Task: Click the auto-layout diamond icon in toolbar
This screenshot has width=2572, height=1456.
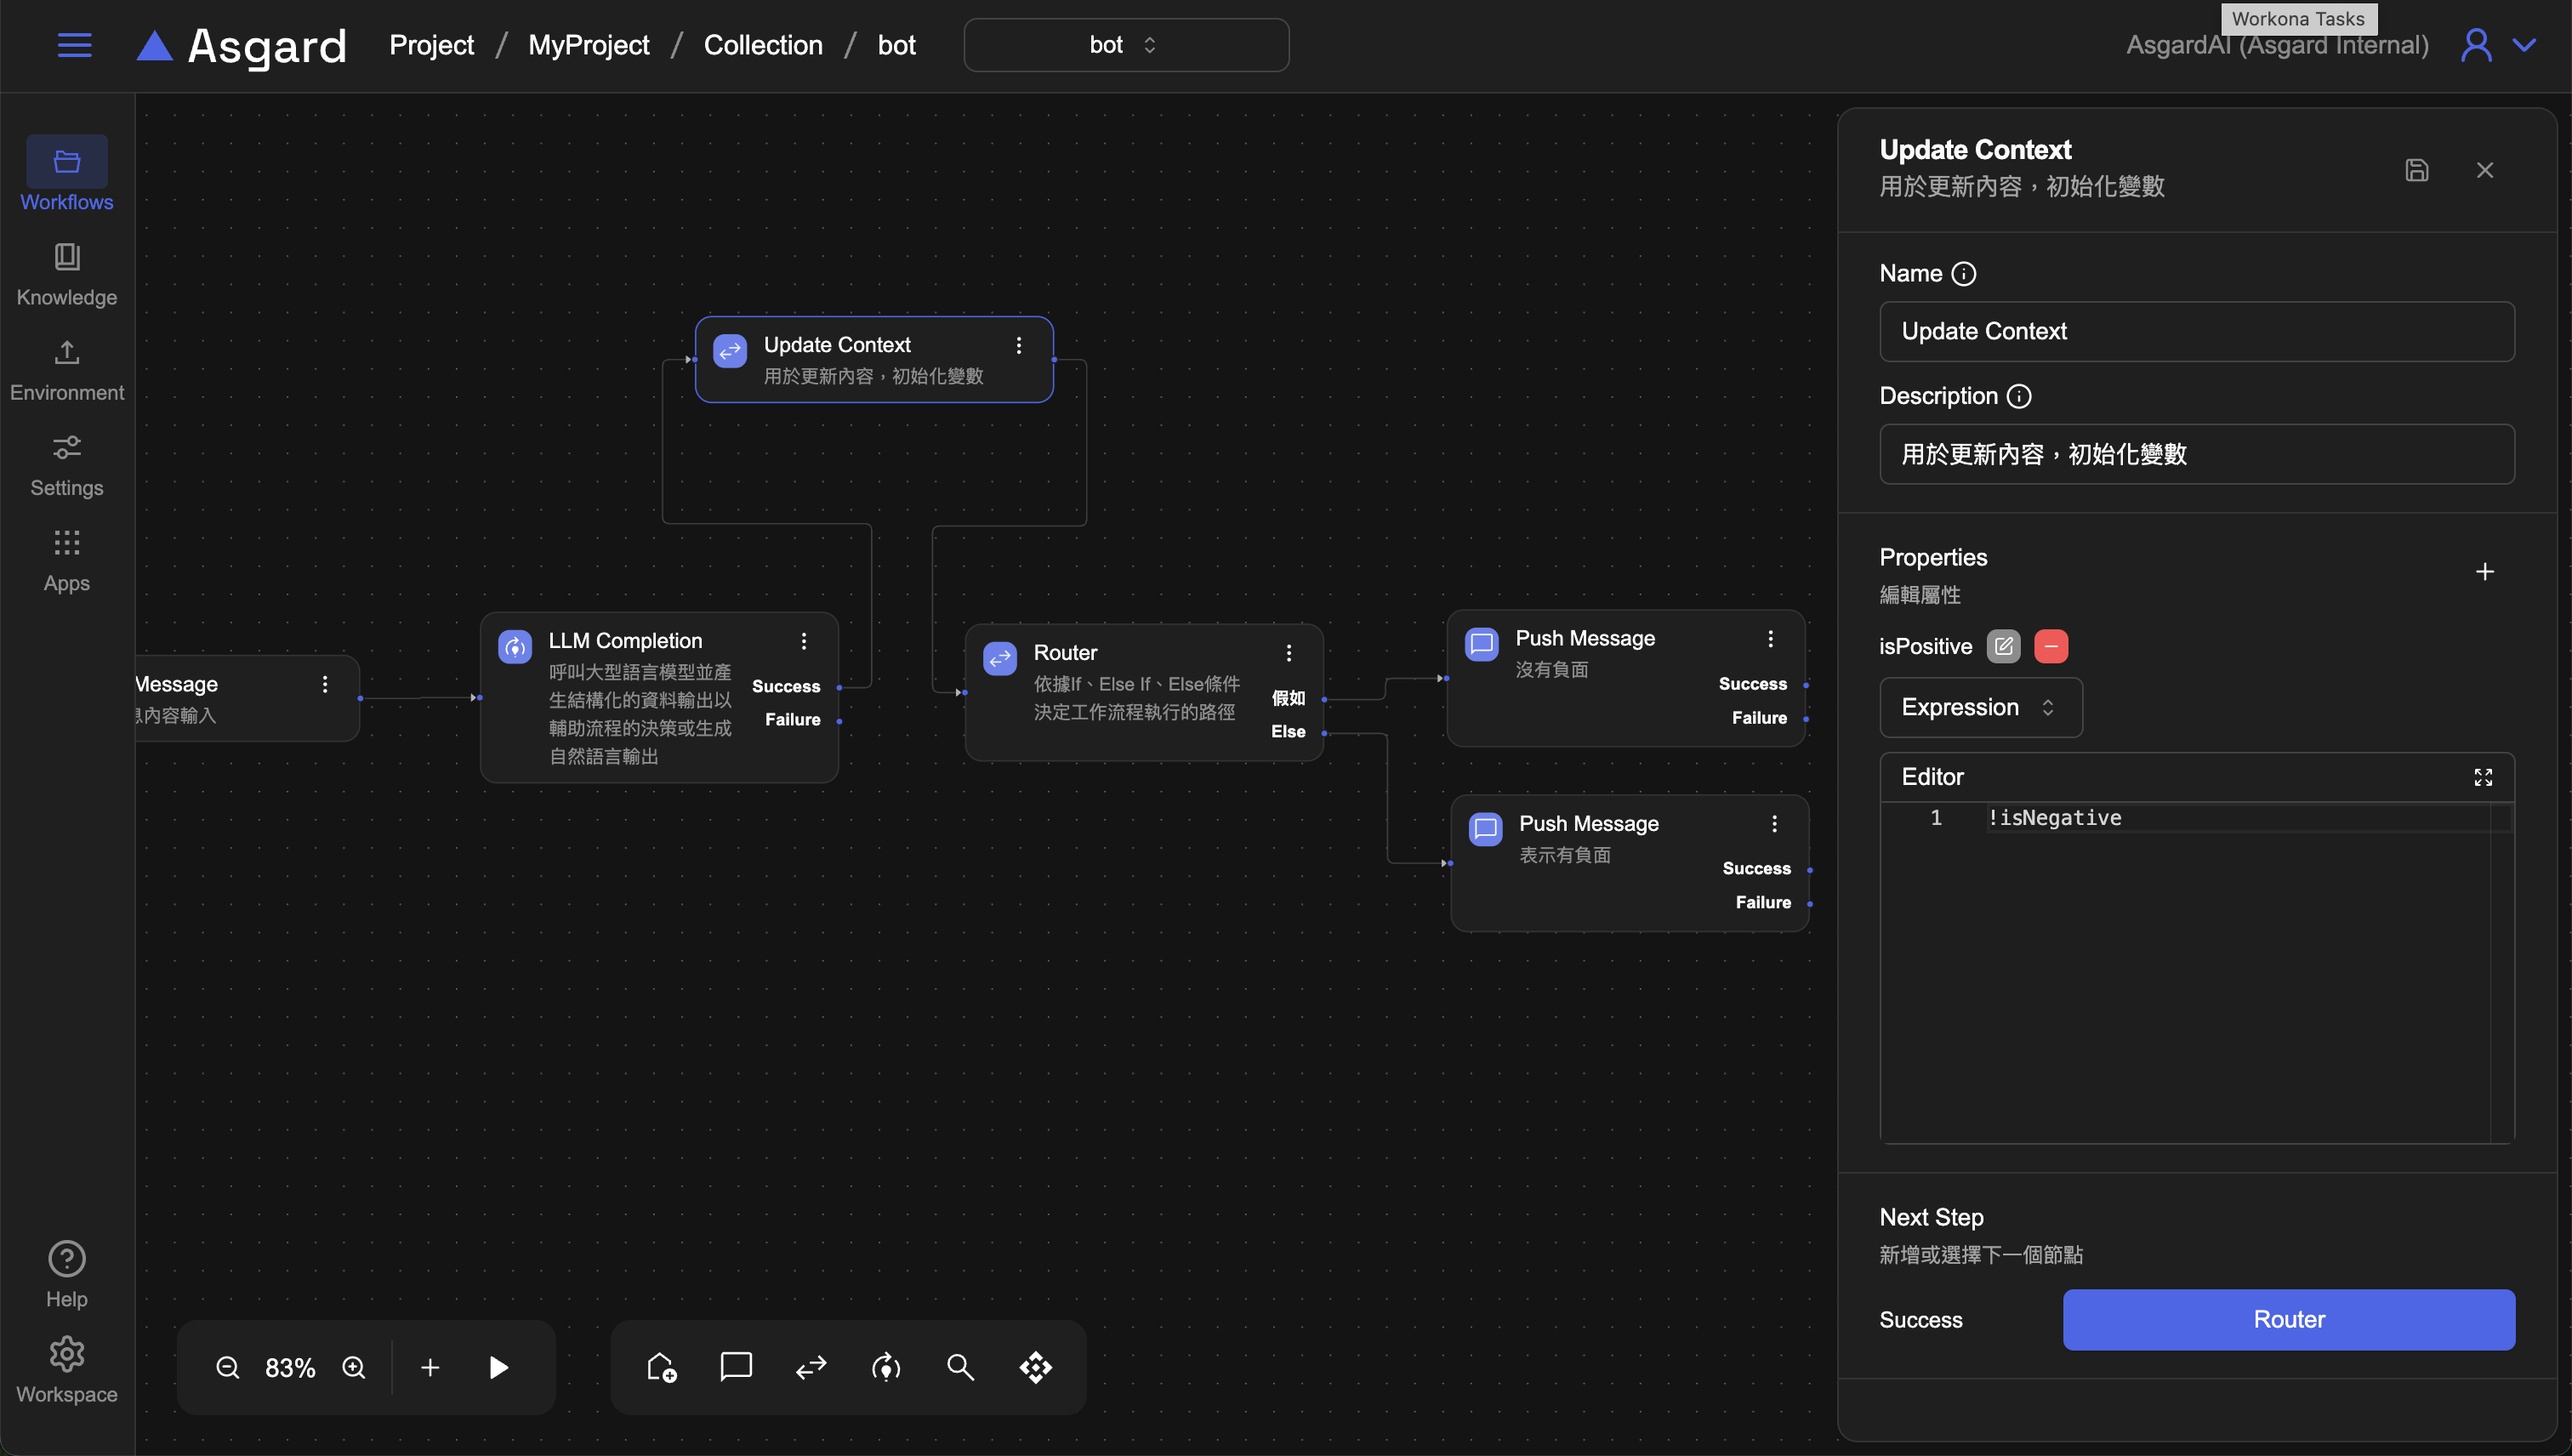Action: [x=1036, y=1367]
